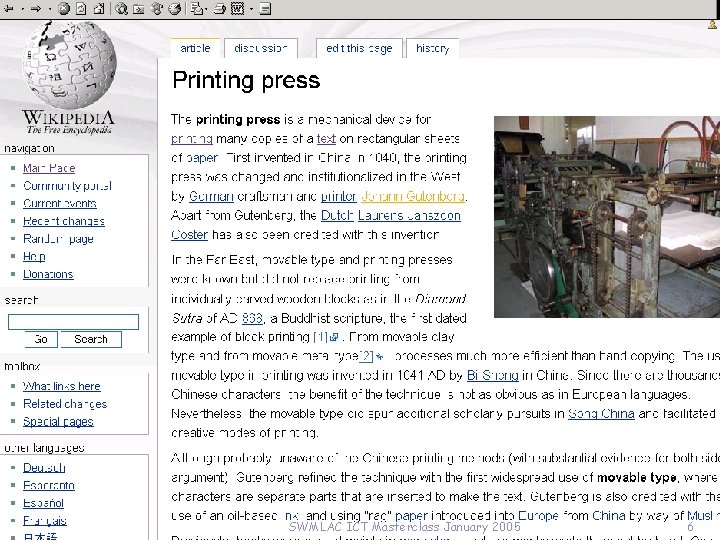Click the Home toolbar icon
The height and width of the screenshot is (540, 720).
(x=99, y=8)
